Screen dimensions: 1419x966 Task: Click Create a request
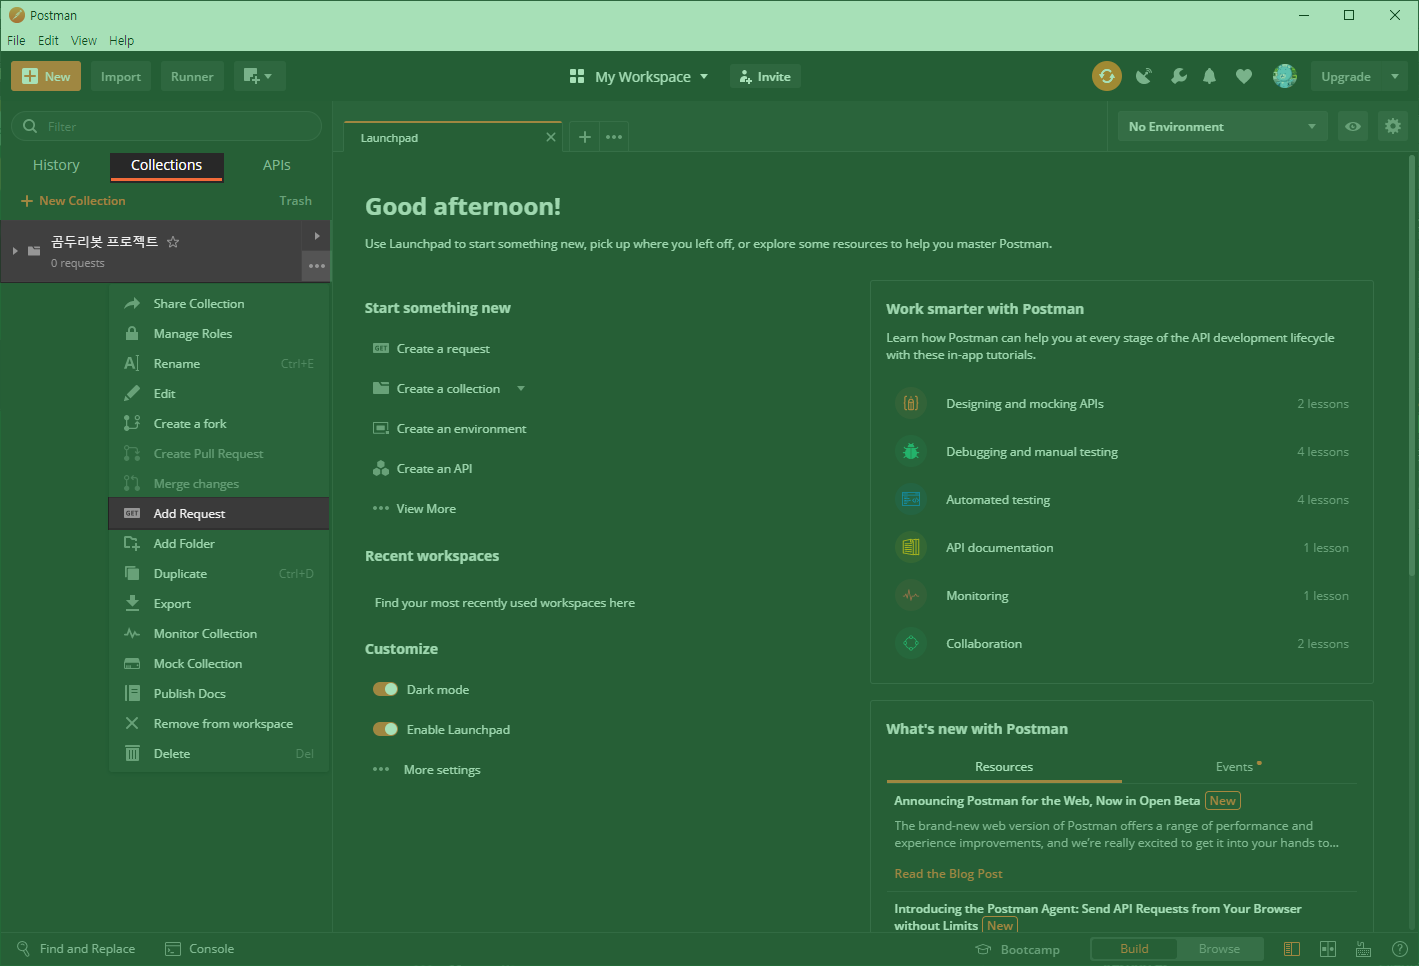(431, 349)
